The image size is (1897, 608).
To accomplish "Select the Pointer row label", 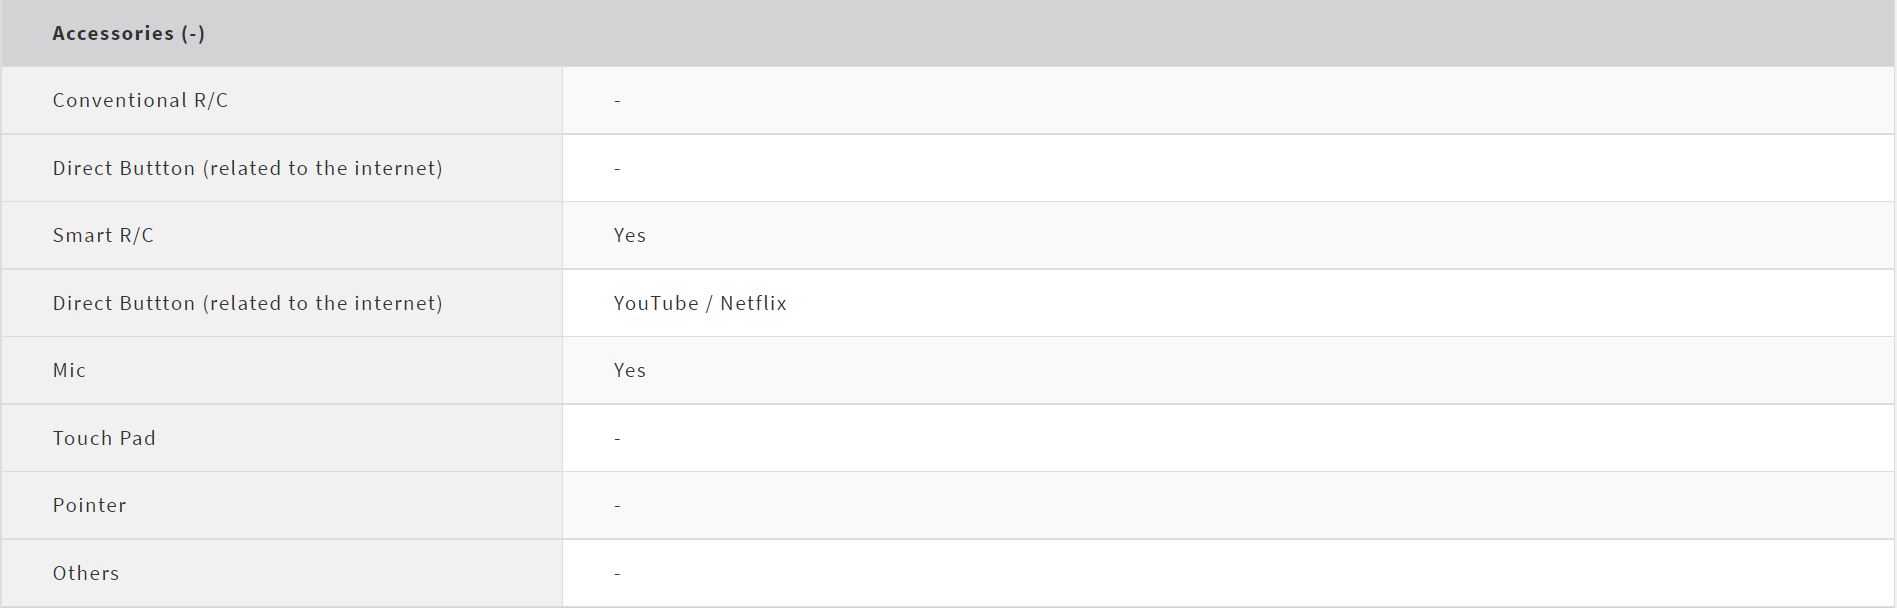I will pos(89,505).
